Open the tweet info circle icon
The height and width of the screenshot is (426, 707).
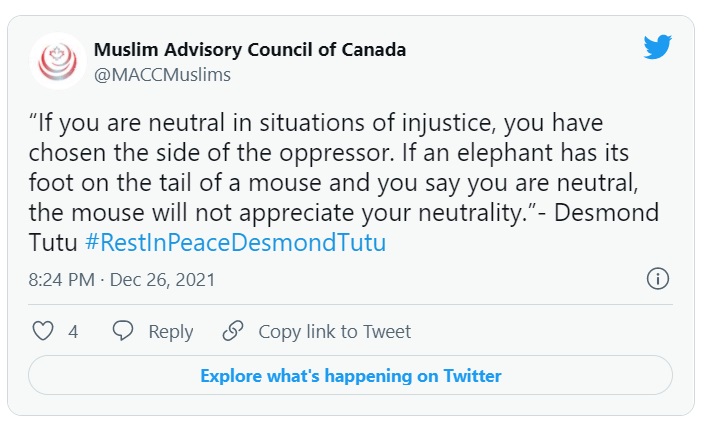coord(658,279)
